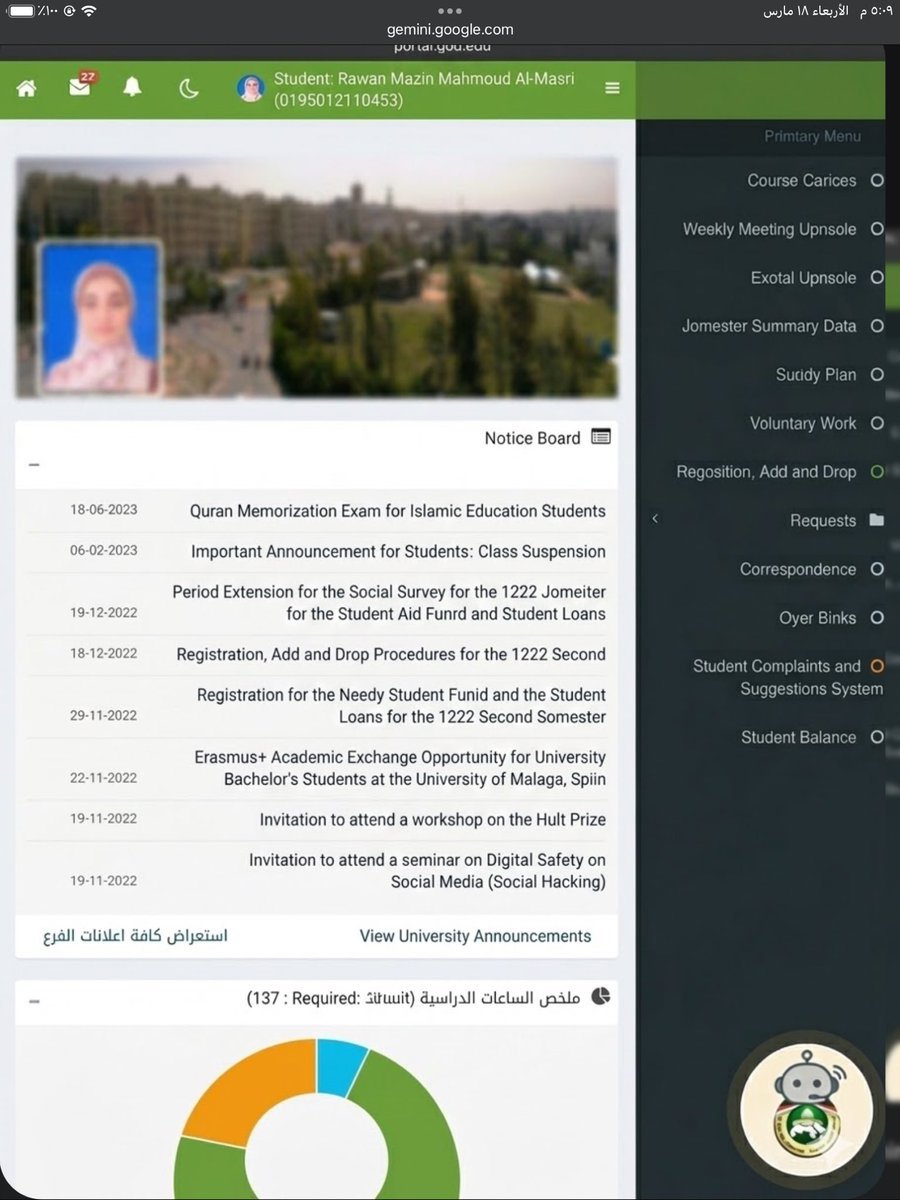This screenshot has height=1200, width=900.
Task: Expand the Requests folder menu
Action: [x=823, y=521]
